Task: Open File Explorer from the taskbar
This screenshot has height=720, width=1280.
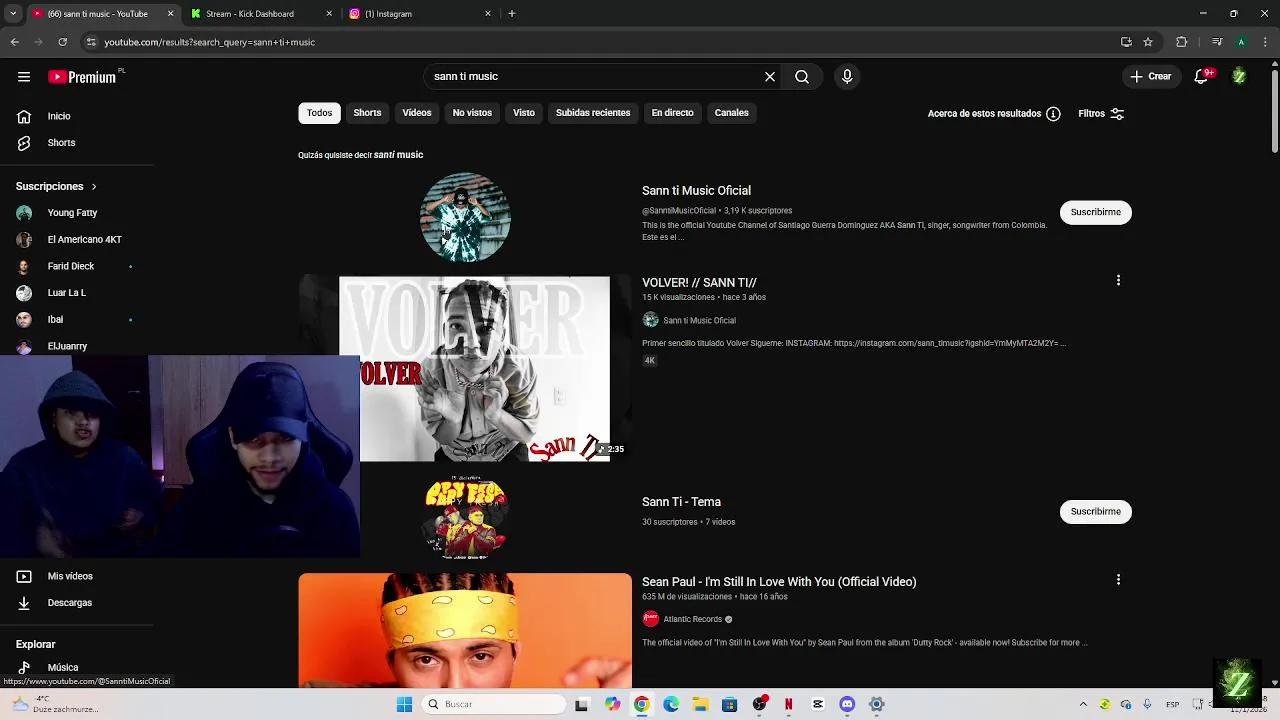Action: pyautogui.click(x=700, y=704)
